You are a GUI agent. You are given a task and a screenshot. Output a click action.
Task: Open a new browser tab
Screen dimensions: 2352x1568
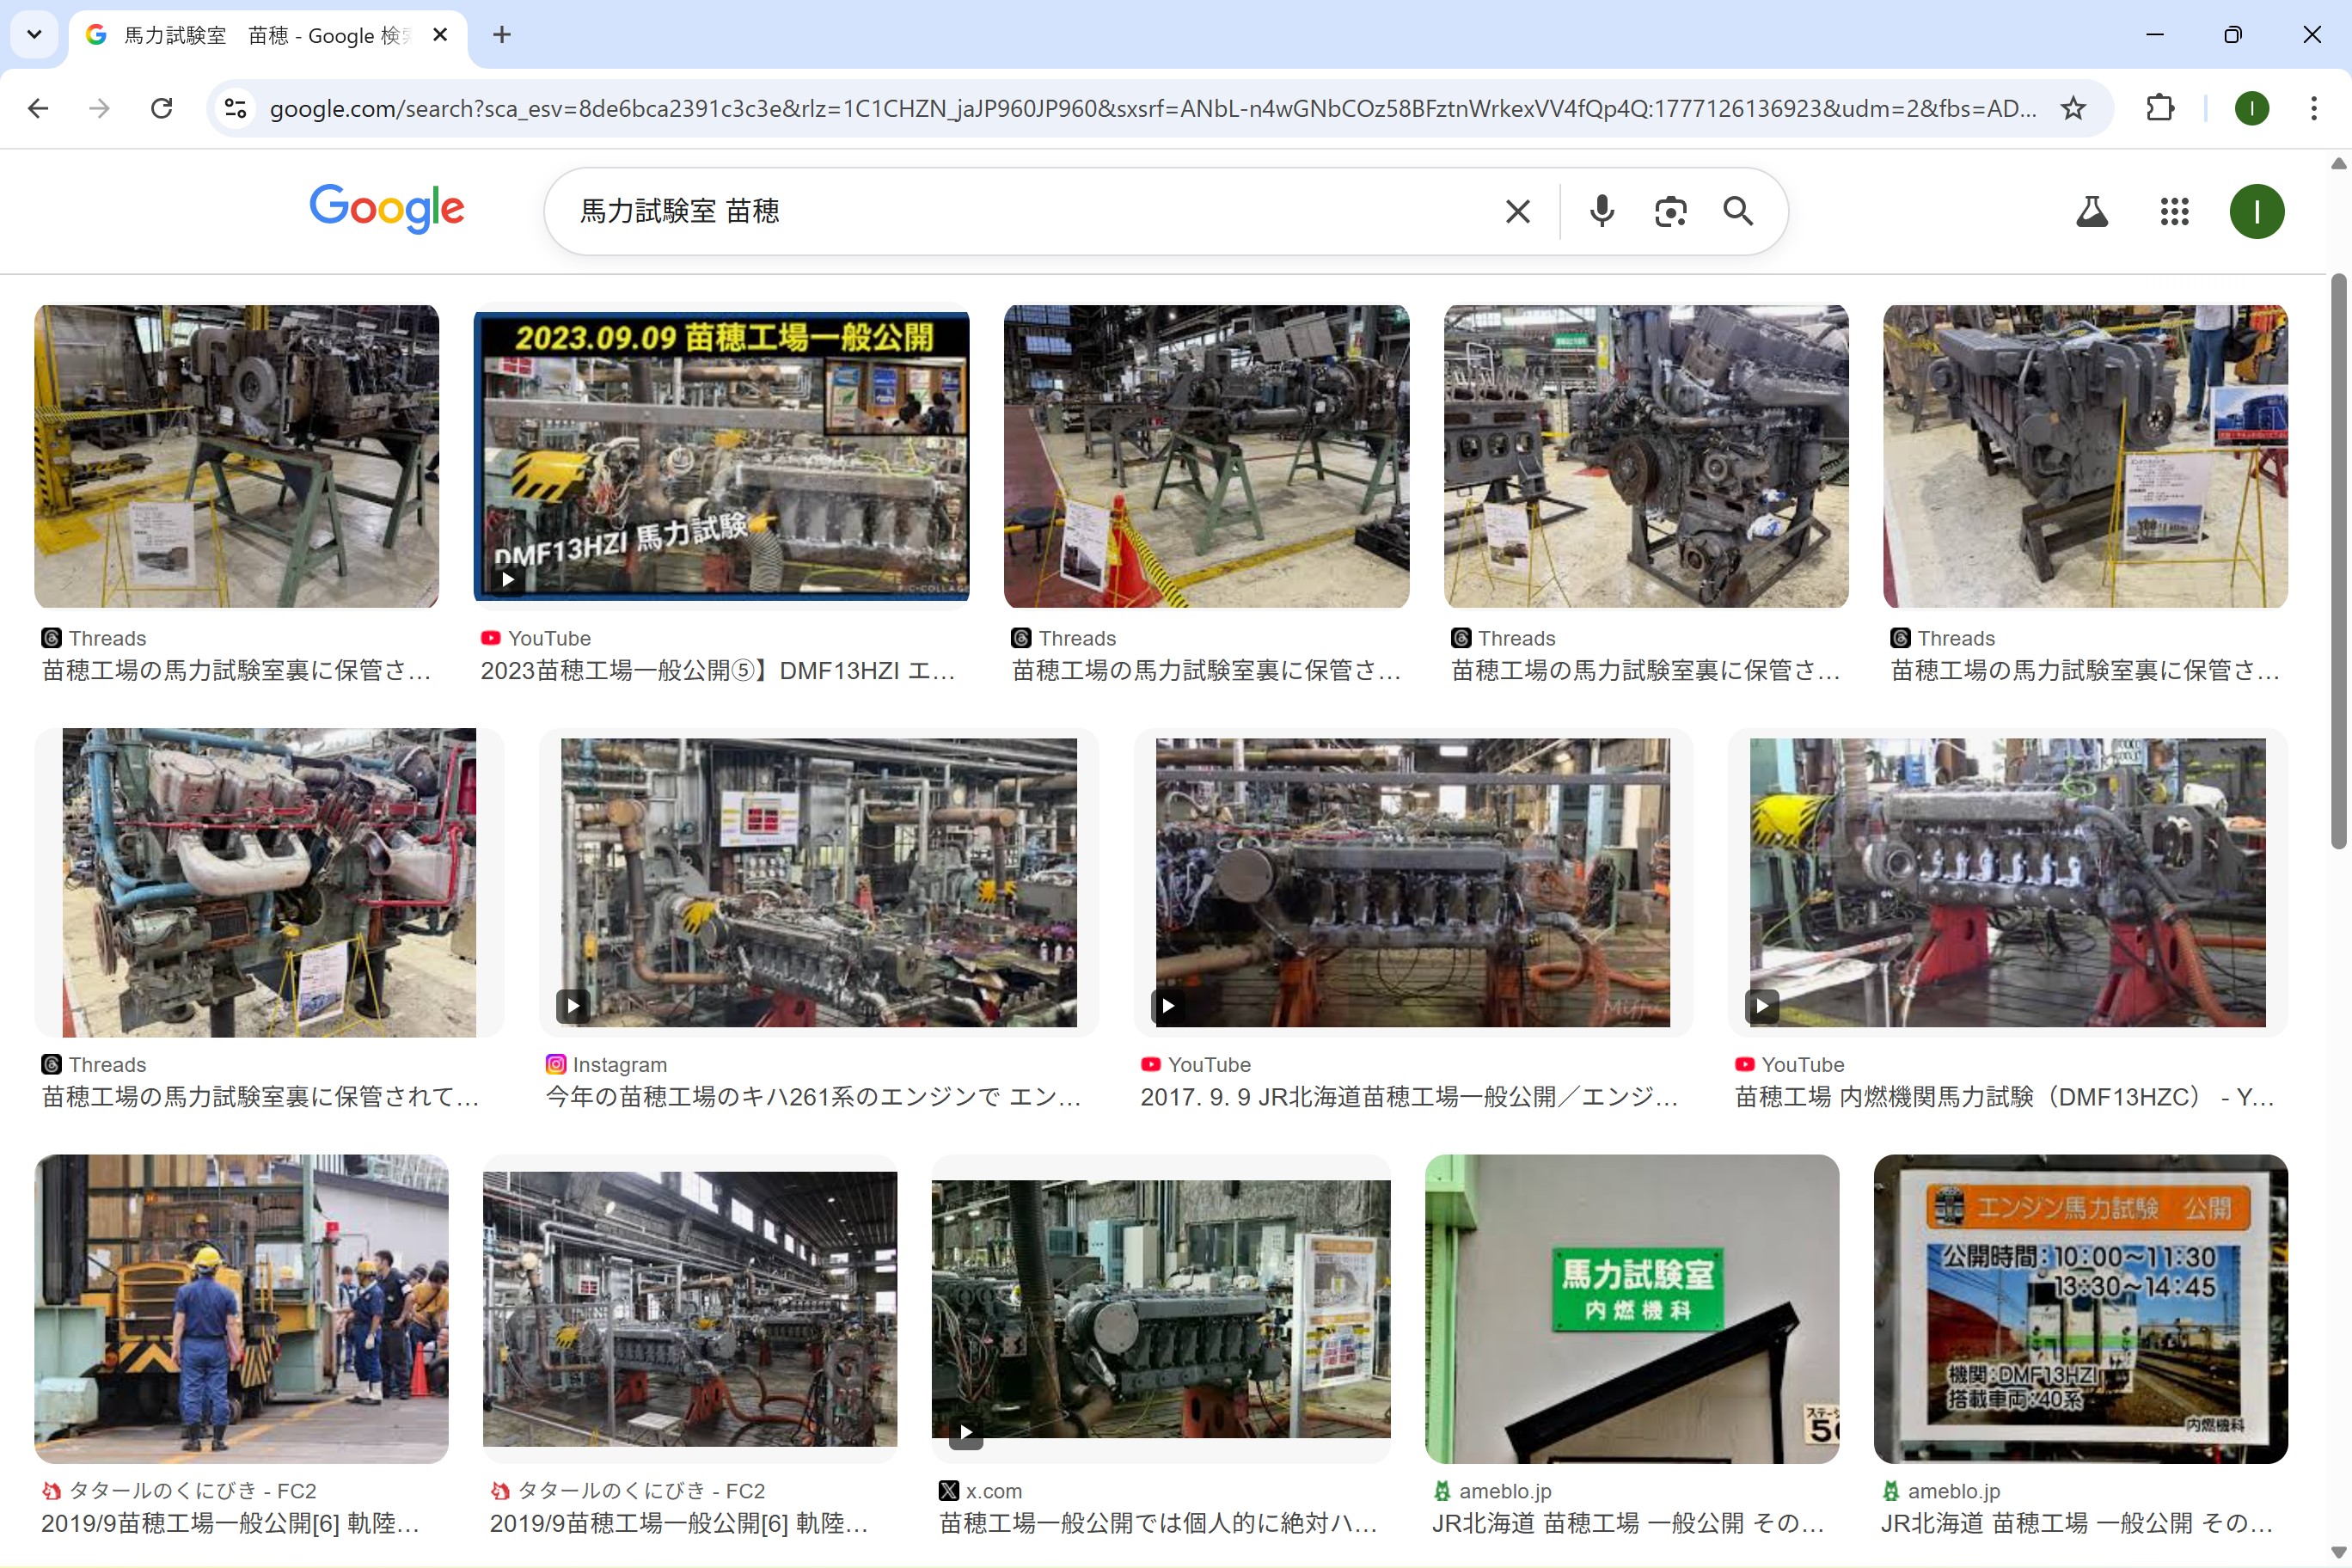point(502,35)
